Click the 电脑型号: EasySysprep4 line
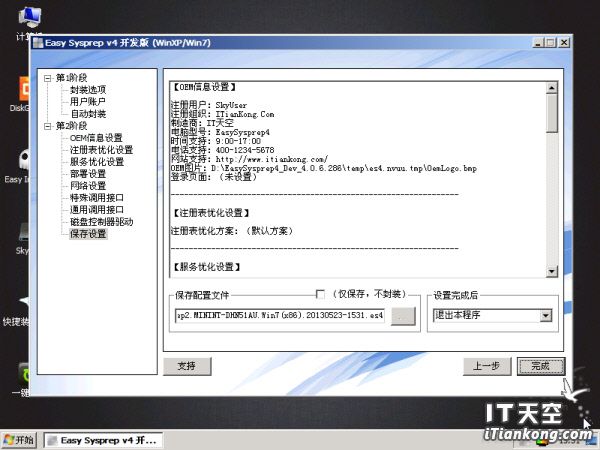This screenshot has width=600, height=450. click(220, 132)
